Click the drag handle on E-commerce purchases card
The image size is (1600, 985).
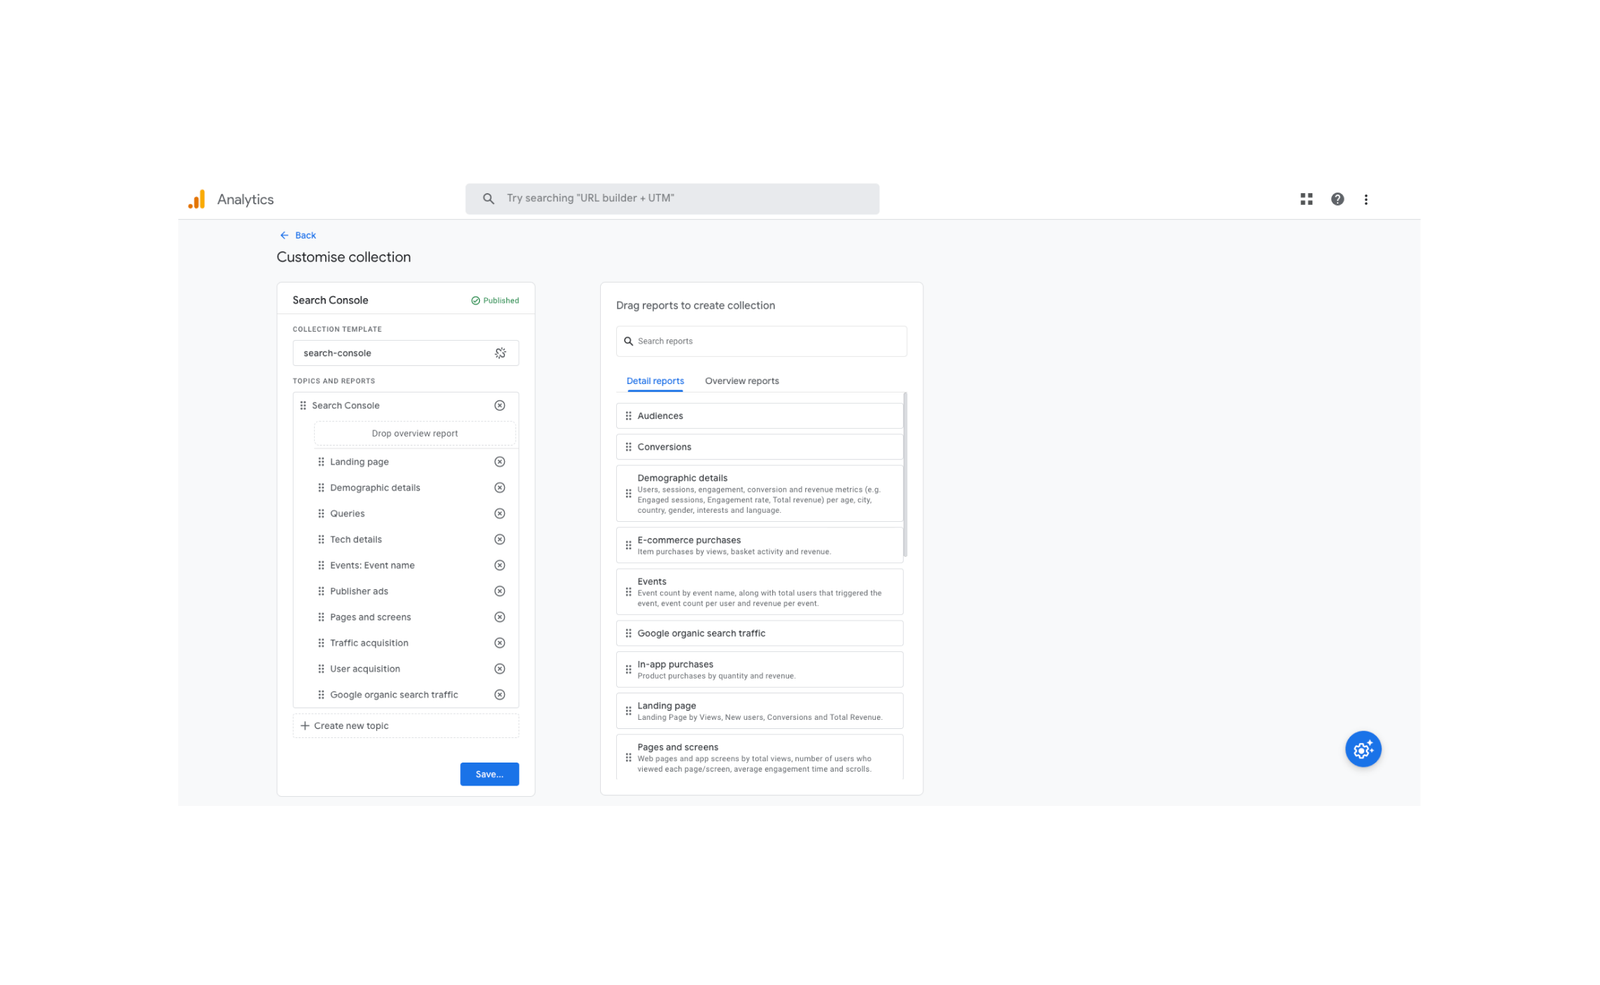(x=628, y=545)
